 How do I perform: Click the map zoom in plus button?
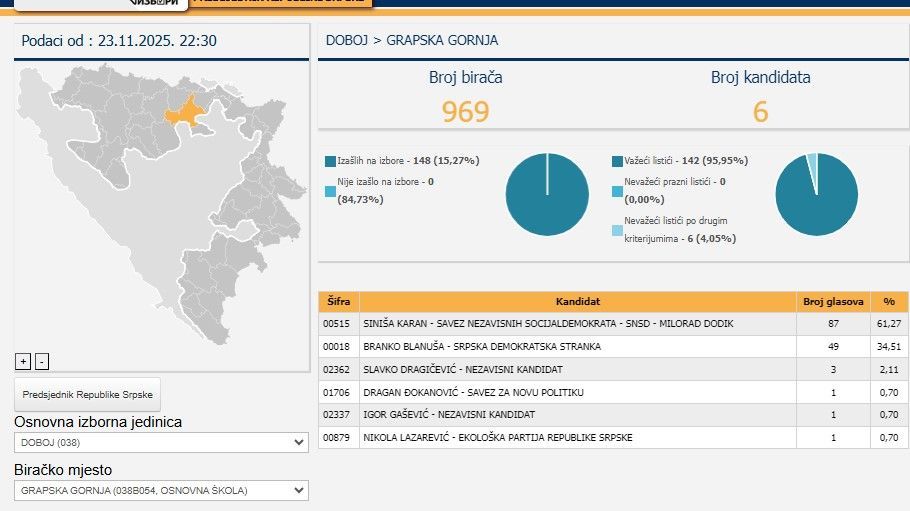coord(23,362)
